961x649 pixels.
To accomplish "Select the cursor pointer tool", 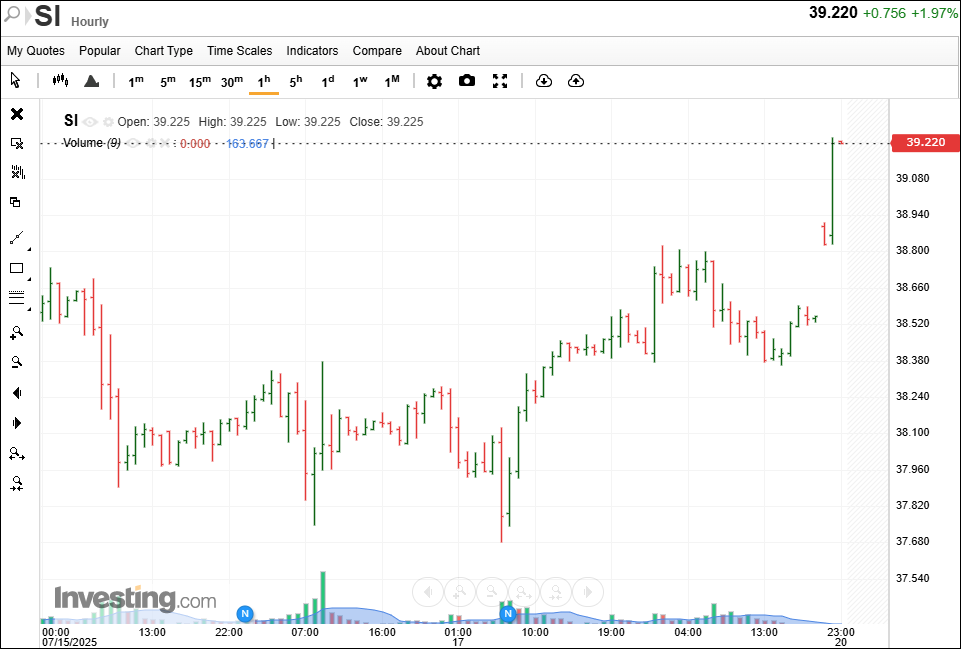I will click(x=15, y=81).
